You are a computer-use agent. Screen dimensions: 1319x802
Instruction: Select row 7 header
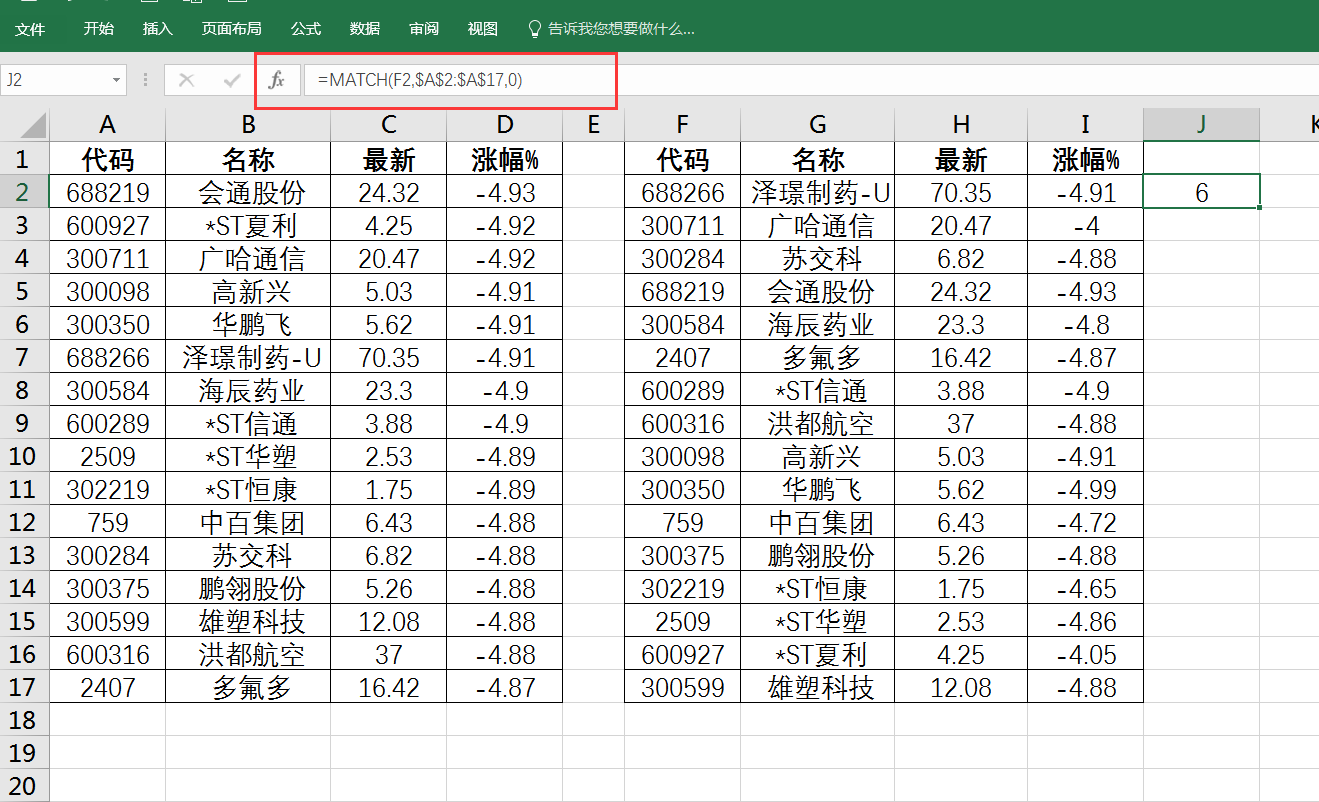point(25,357)
